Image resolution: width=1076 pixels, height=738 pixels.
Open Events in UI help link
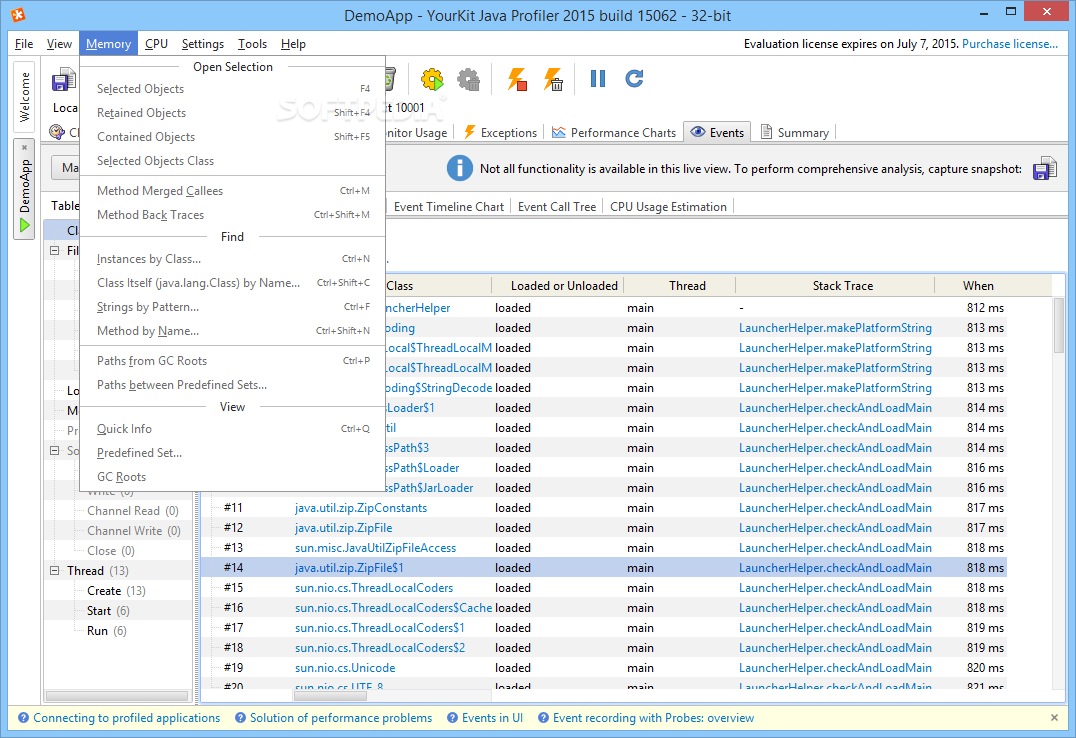tap(492, 717)
